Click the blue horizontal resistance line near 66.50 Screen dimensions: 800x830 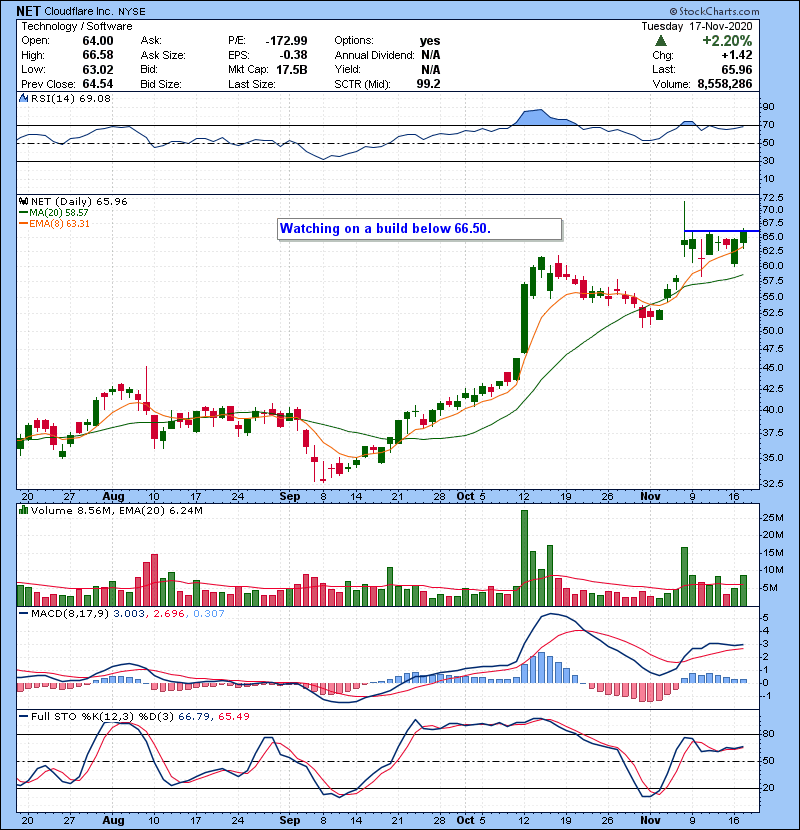pos(721,231)
